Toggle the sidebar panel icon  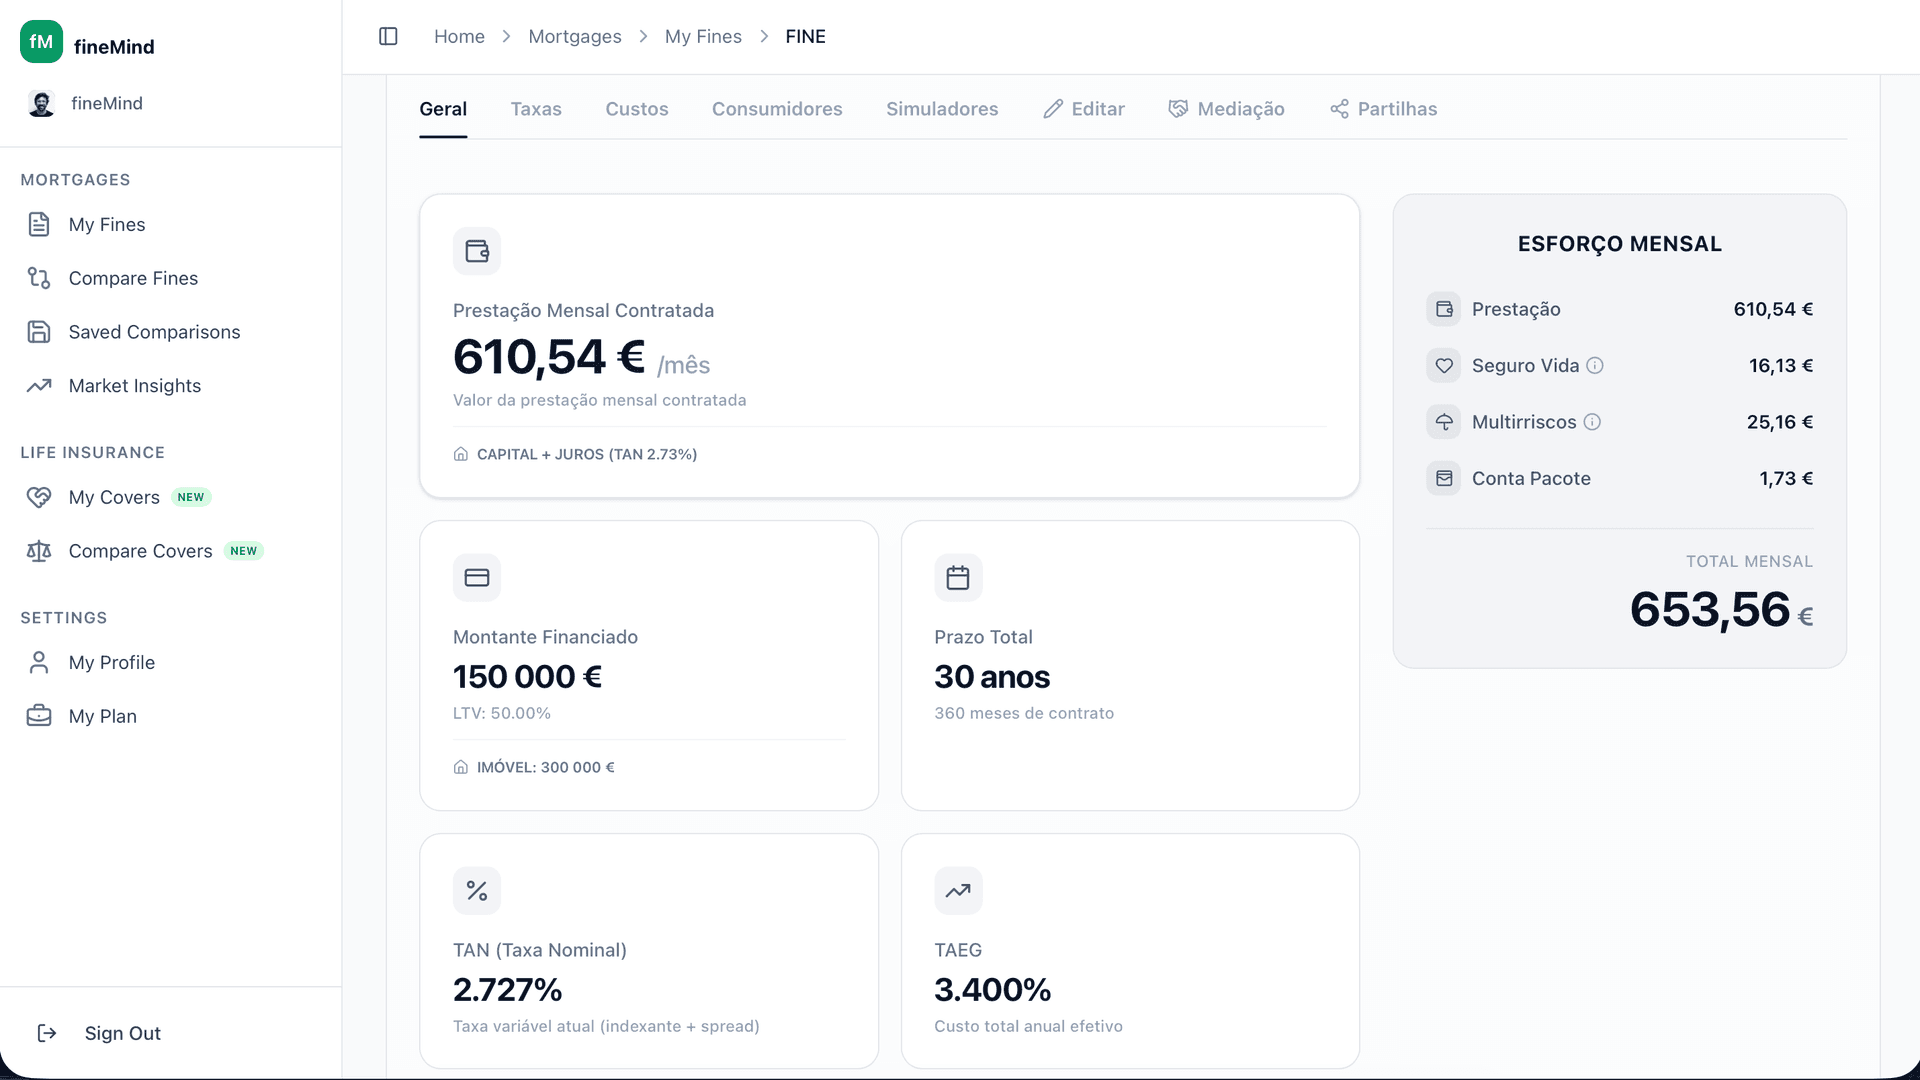[x=388, y=36]
